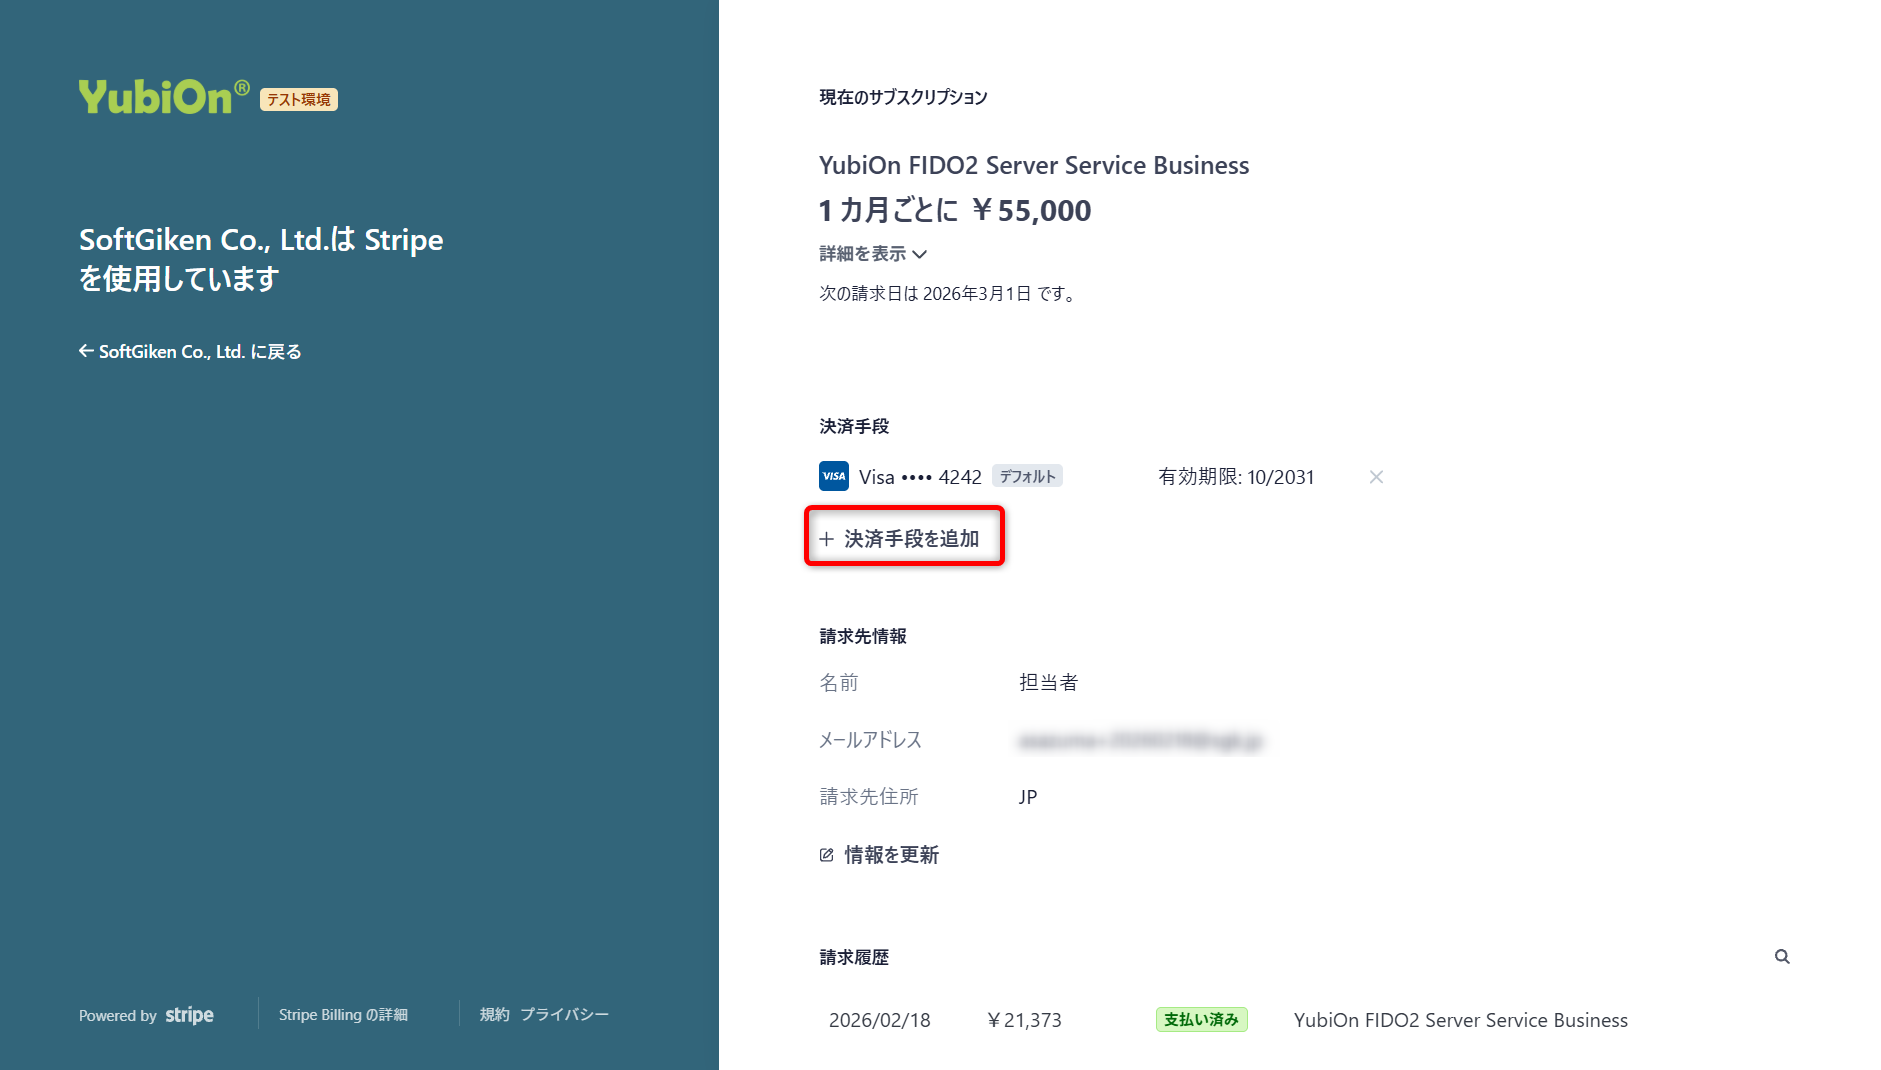Open search in 請求履歴 section

1782,957
